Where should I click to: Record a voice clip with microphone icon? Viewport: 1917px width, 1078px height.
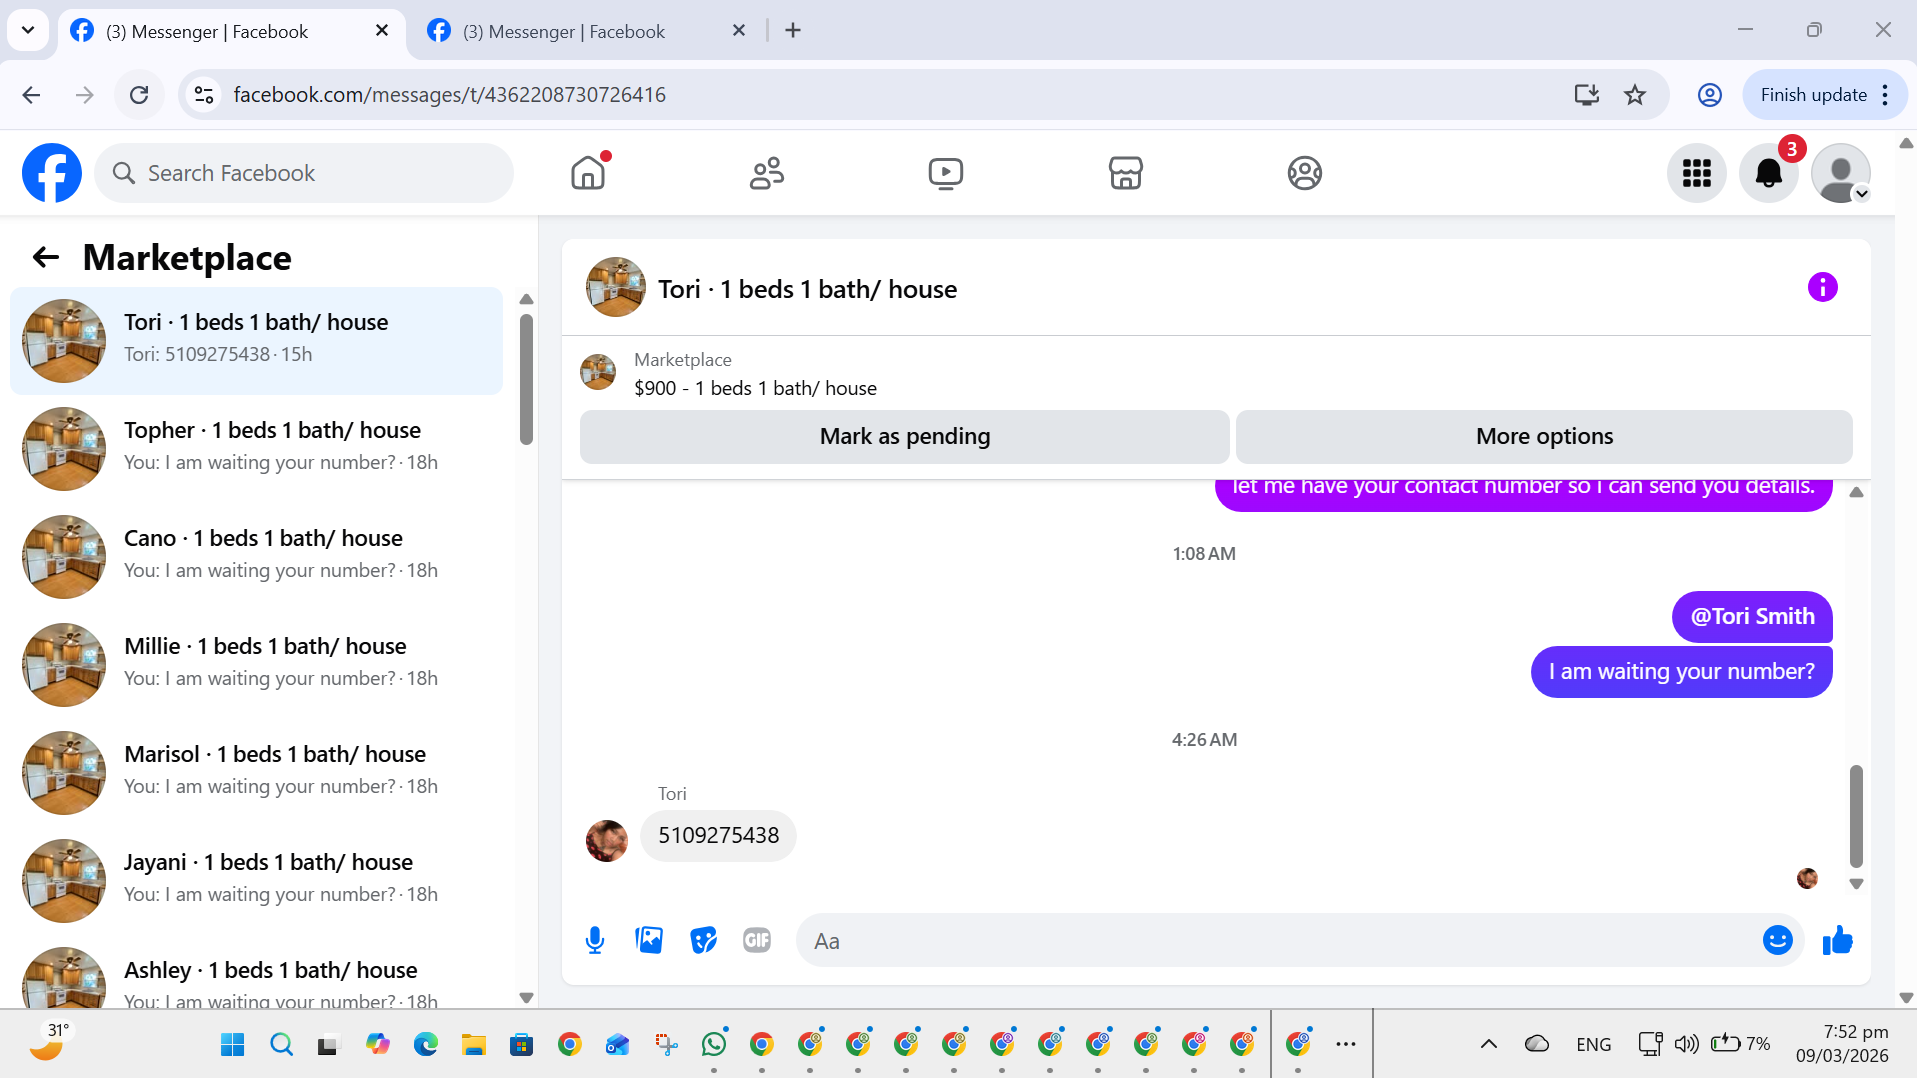click(595, 940)
